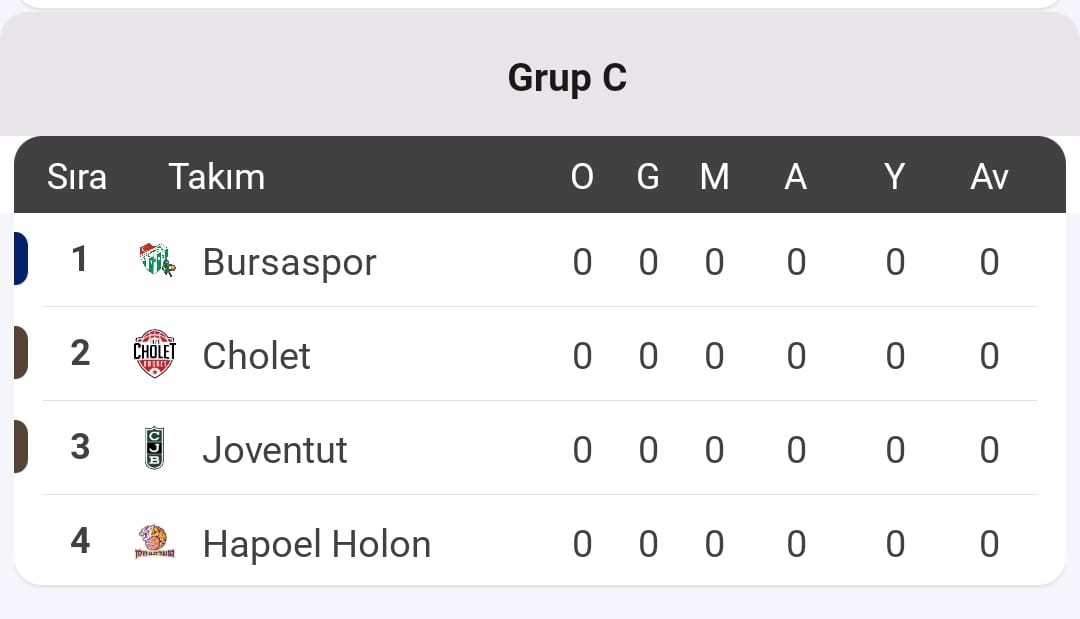The height and width of the screenshot is (619, 1080).
Task: Select the rank number 4 cell
Action: 81,541
